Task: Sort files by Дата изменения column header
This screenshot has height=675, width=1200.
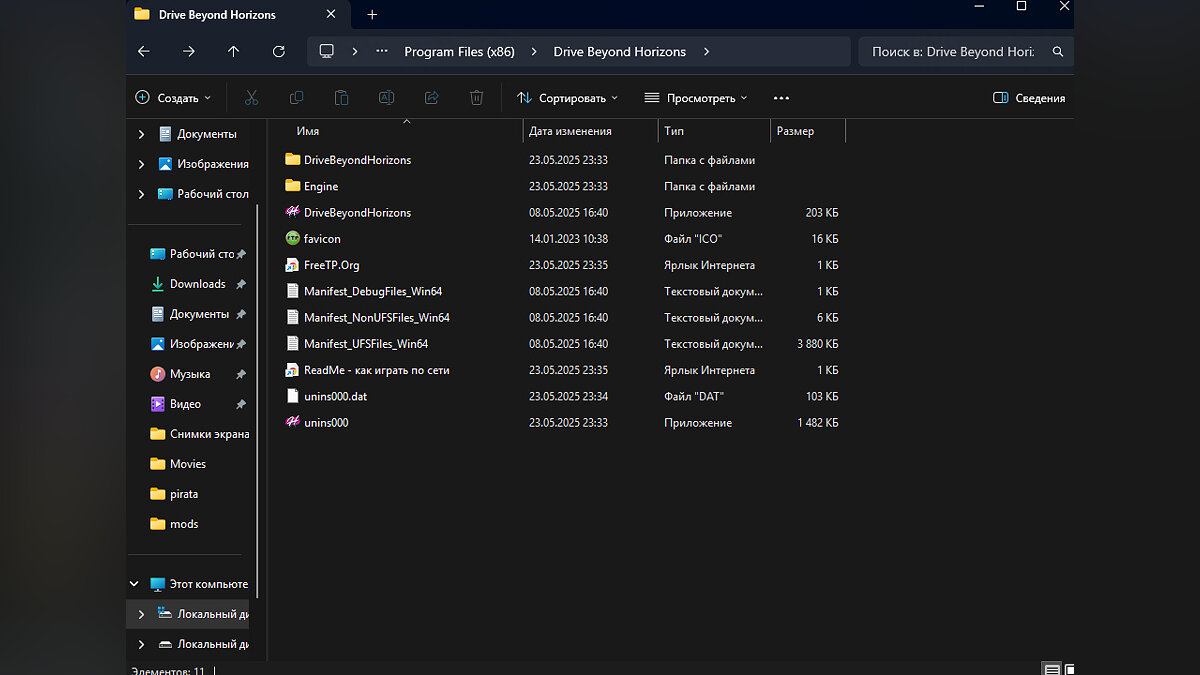Action: [x=570, y=131]
